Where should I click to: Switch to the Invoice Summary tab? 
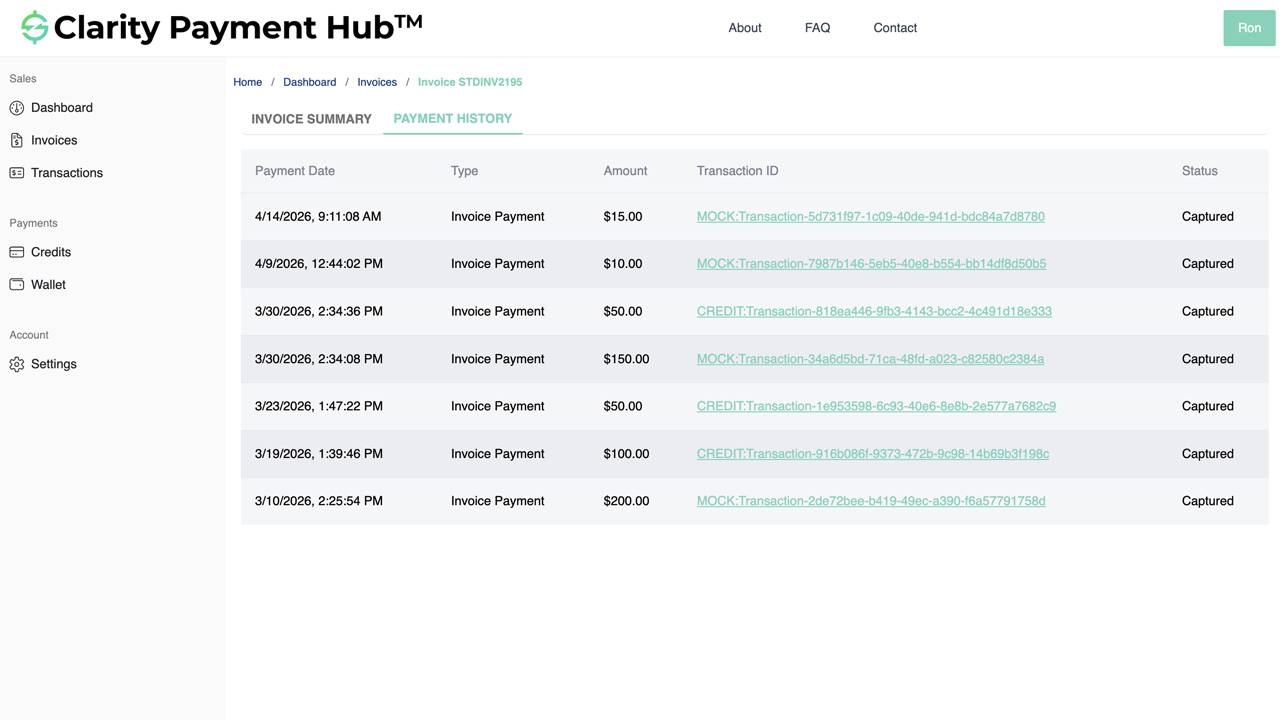coord(311,118)
